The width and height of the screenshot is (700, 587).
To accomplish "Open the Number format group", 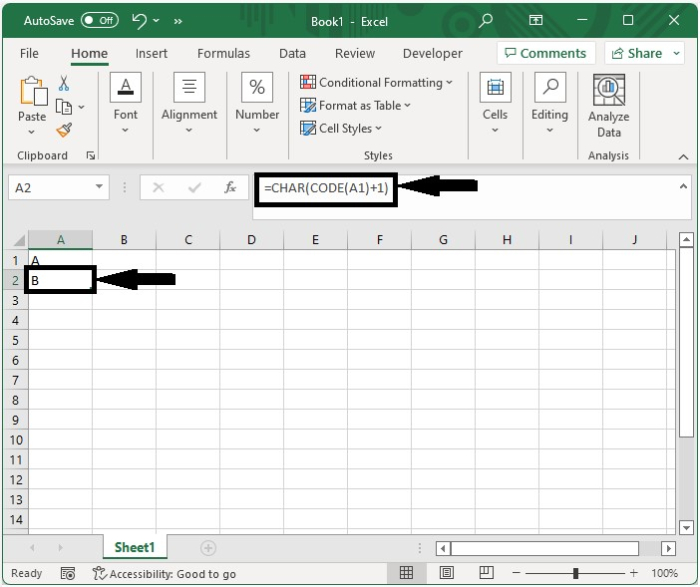I will [x=257, y=104].
